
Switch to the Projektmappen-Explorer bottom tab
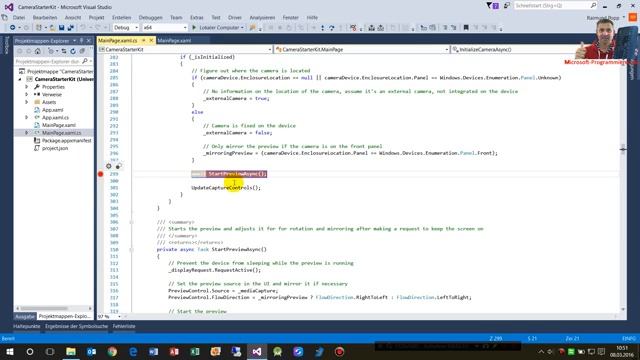tap(64, 316)
